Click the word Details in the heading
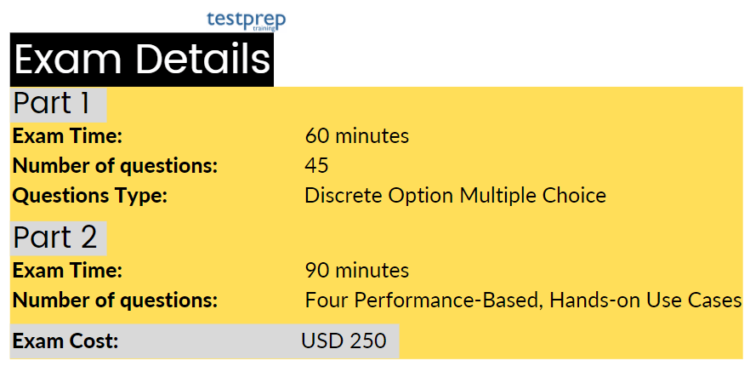Viewport: 750px width, 372px height. click(x=204, y=60)
